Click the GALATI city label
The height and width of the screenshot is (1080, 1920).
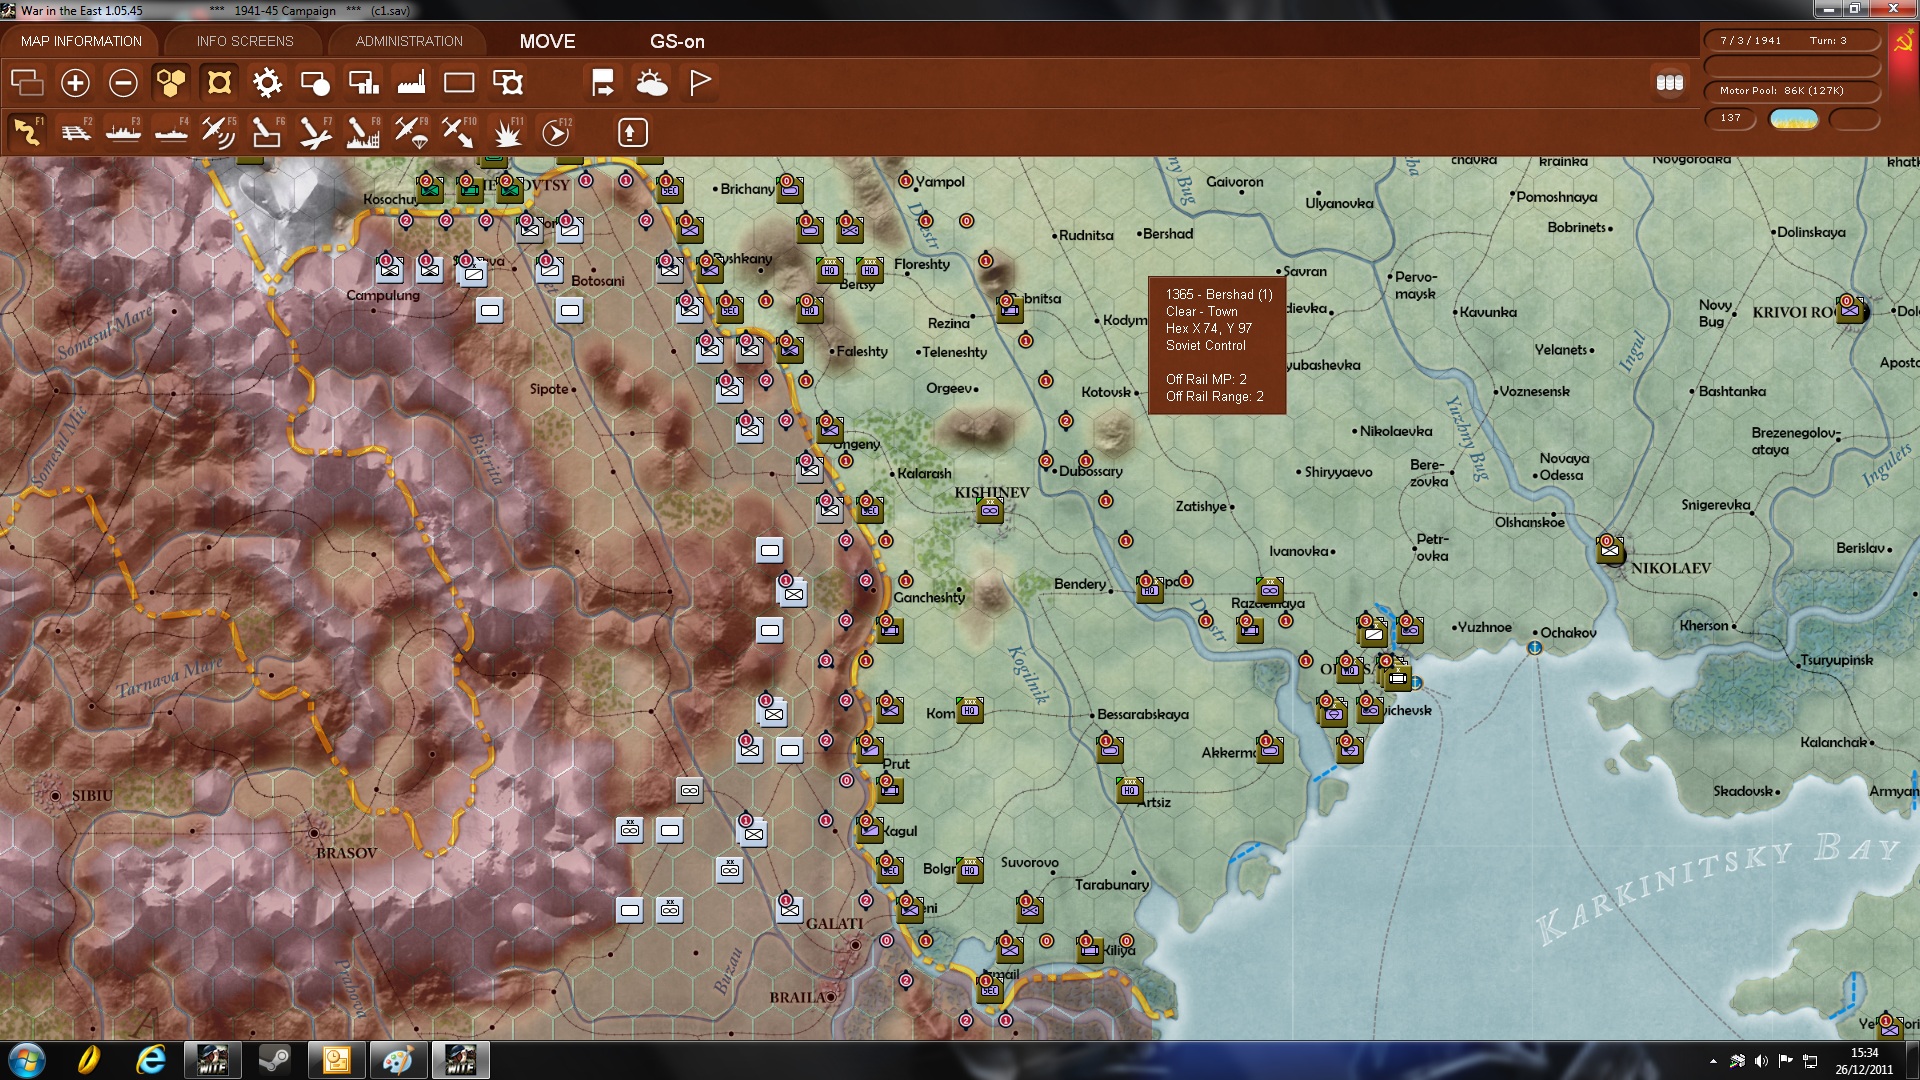835,924
